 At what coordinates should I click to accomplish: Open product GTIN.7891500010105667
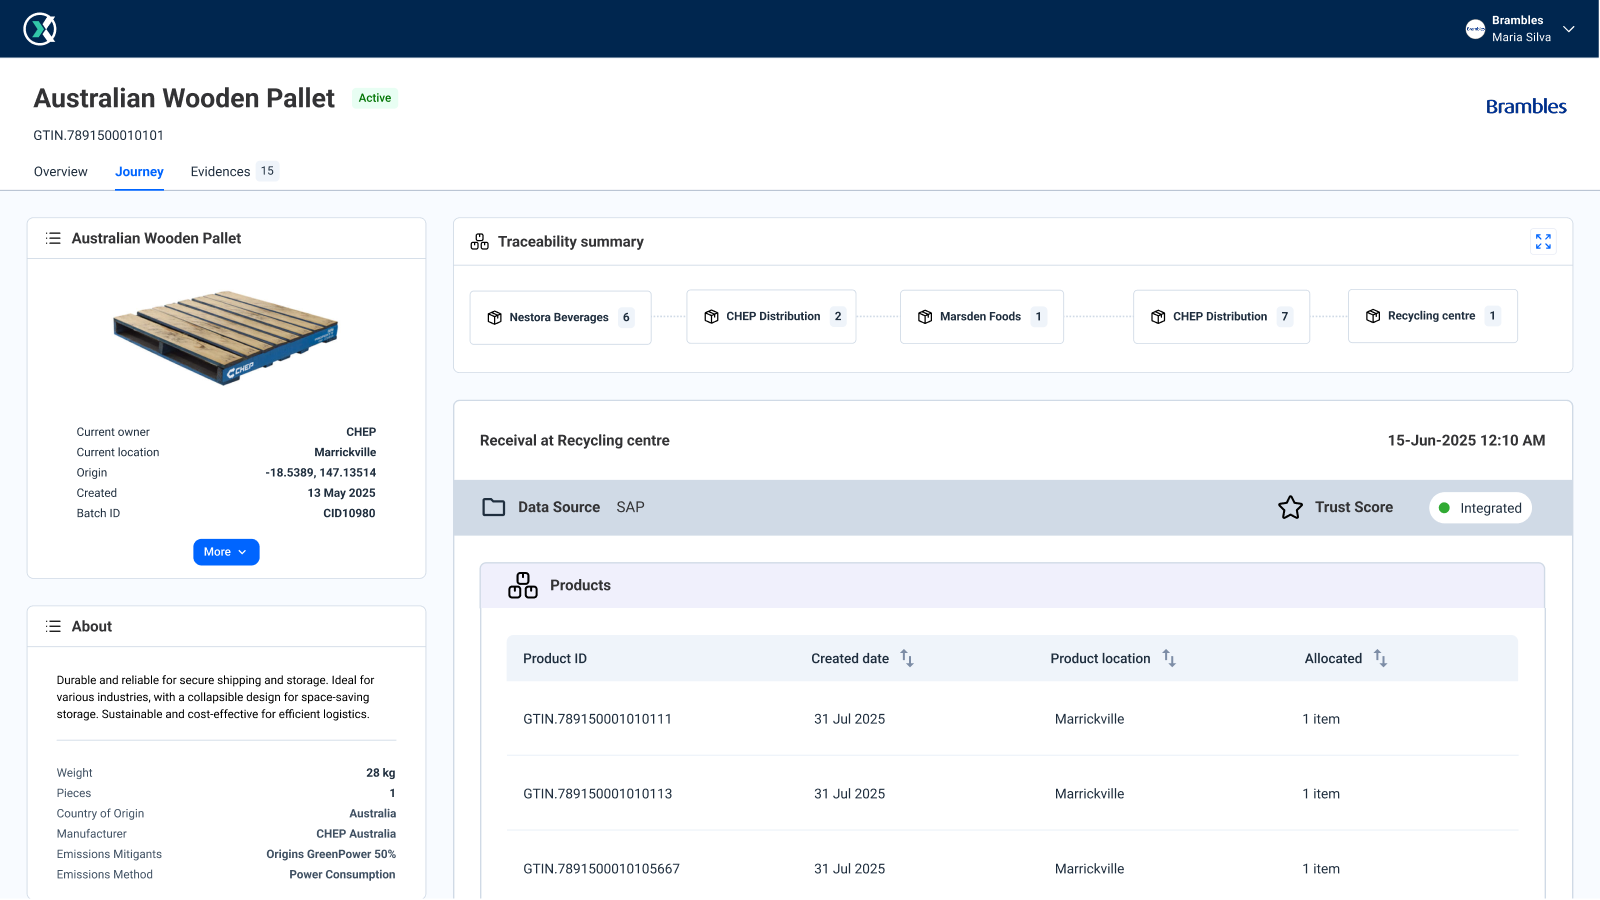601,869
